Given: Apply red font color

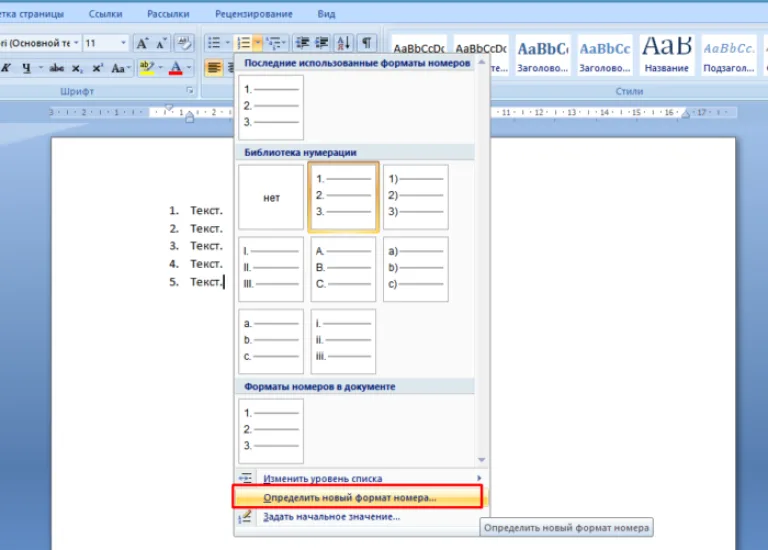Looking at the screenshot, I should coord(175,68).
